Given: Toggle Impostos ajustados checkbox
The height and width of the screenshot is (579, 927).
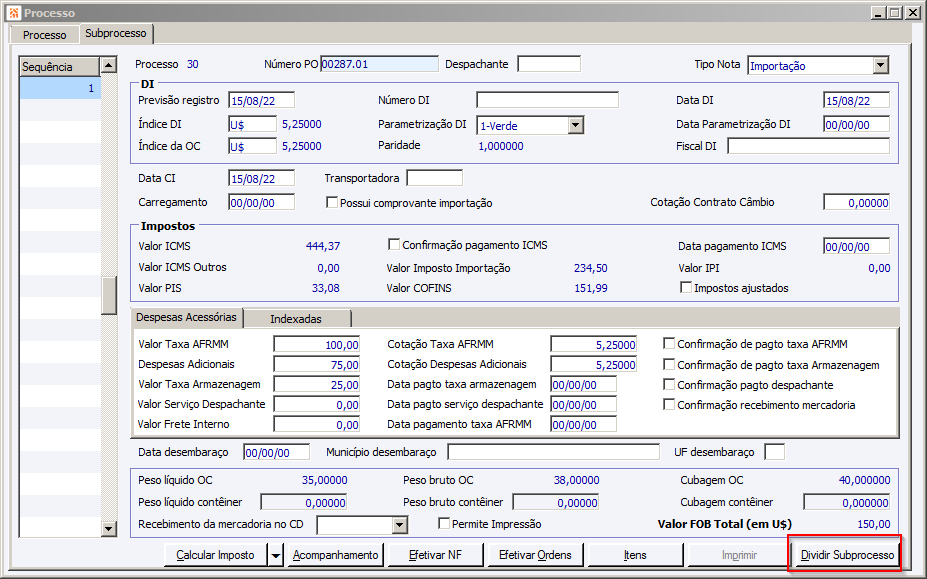Looking at the screenshot, I should point(686,288).
